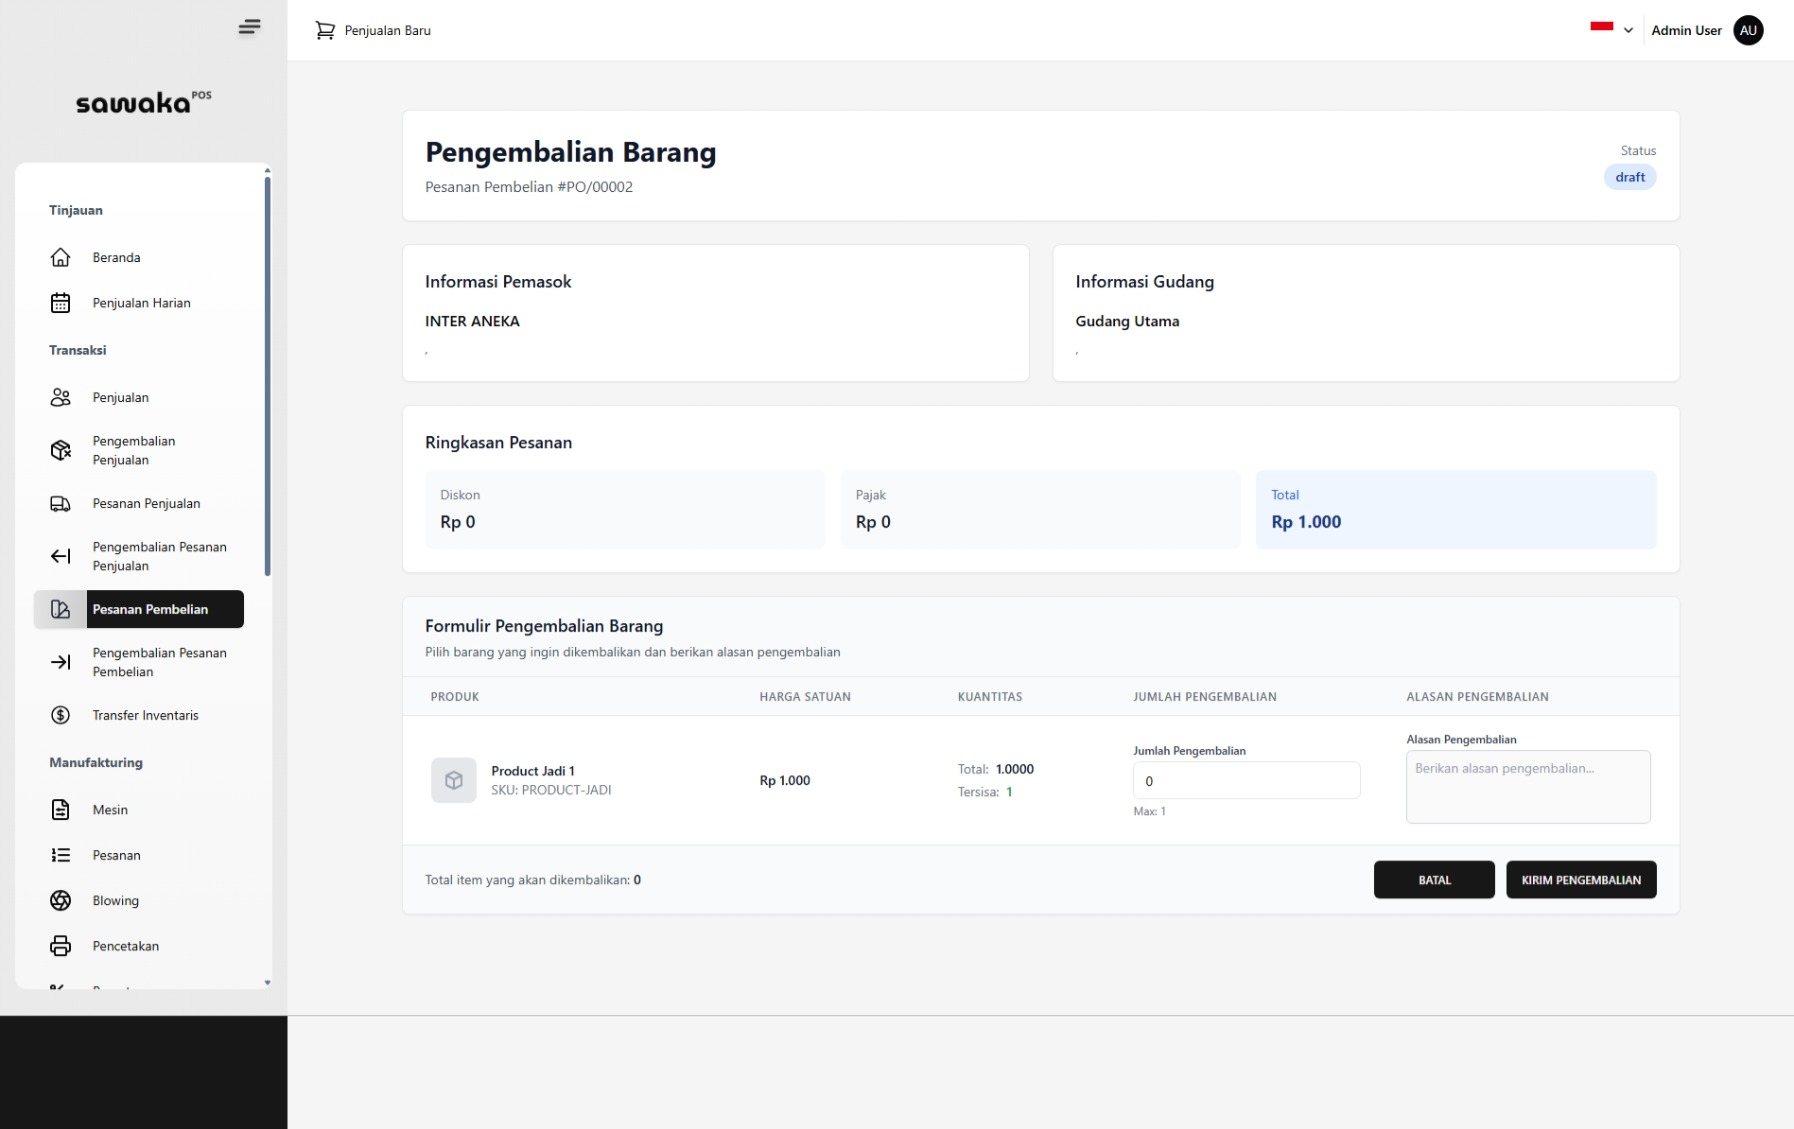The height and width of the screenshot is (1129, 1794).
Task: Select Pesanan Pembelian in sidebar
Action: point(150,609)
